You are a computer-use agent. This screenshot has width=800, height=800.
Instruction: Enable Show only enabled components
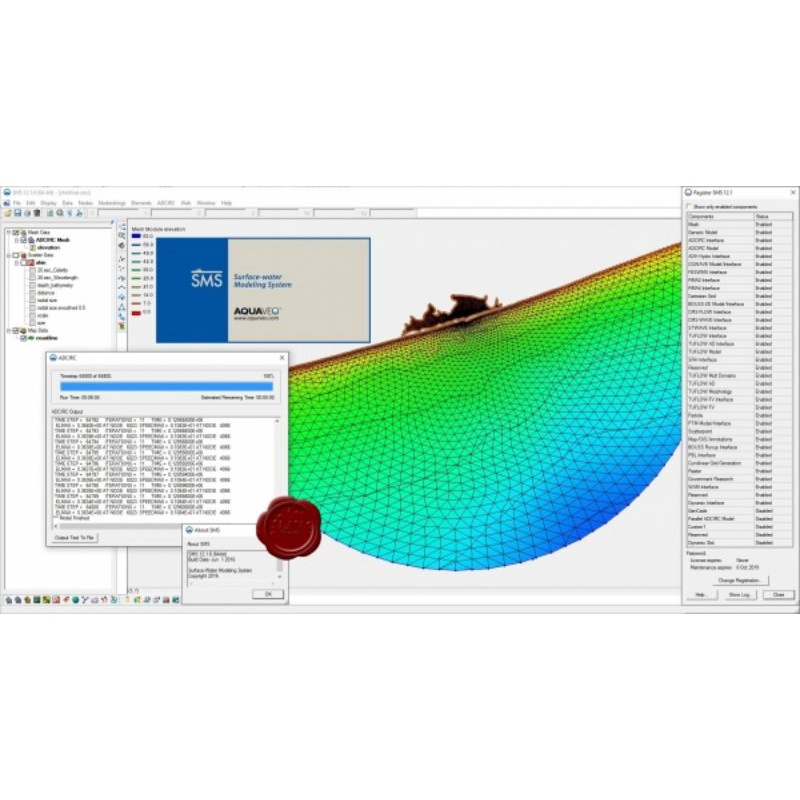pos(689,205)
